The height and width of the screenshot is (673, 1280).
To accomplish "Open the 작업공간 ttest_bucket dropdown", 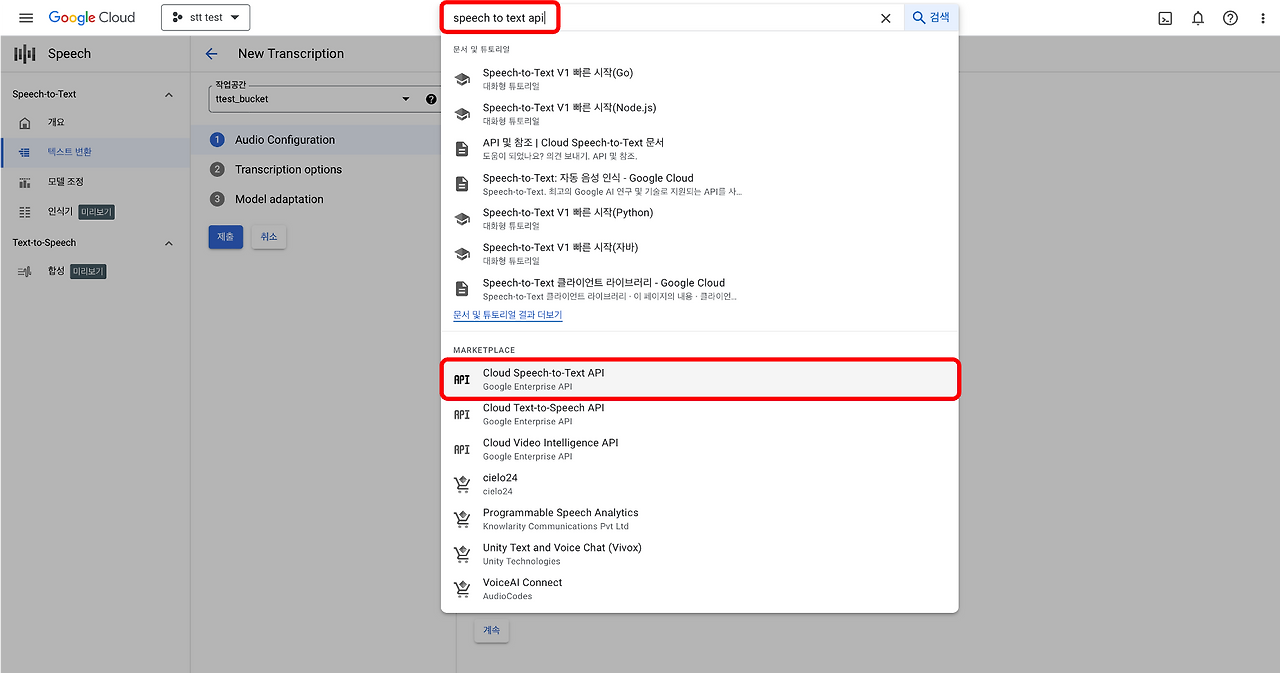I will pos(313,99).
